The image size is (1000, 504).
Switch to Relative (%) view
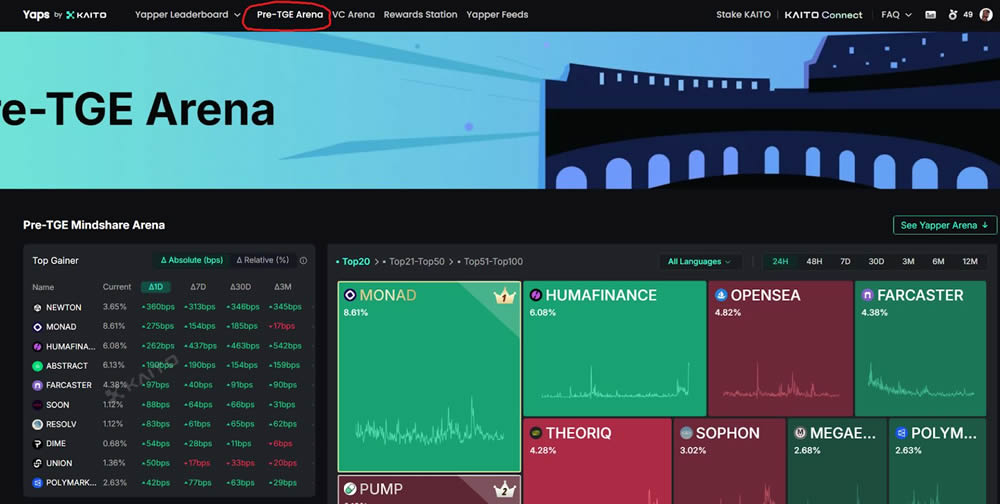[x=262, y=261]
